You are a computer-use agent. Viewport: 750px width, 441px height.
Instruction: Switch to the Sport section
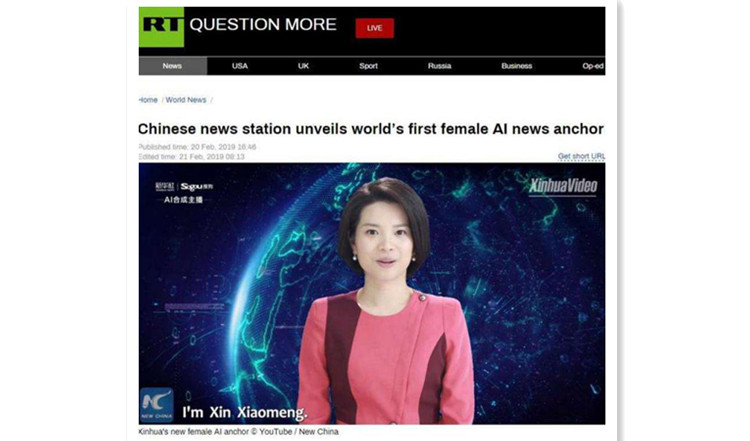tap(368, 66)
